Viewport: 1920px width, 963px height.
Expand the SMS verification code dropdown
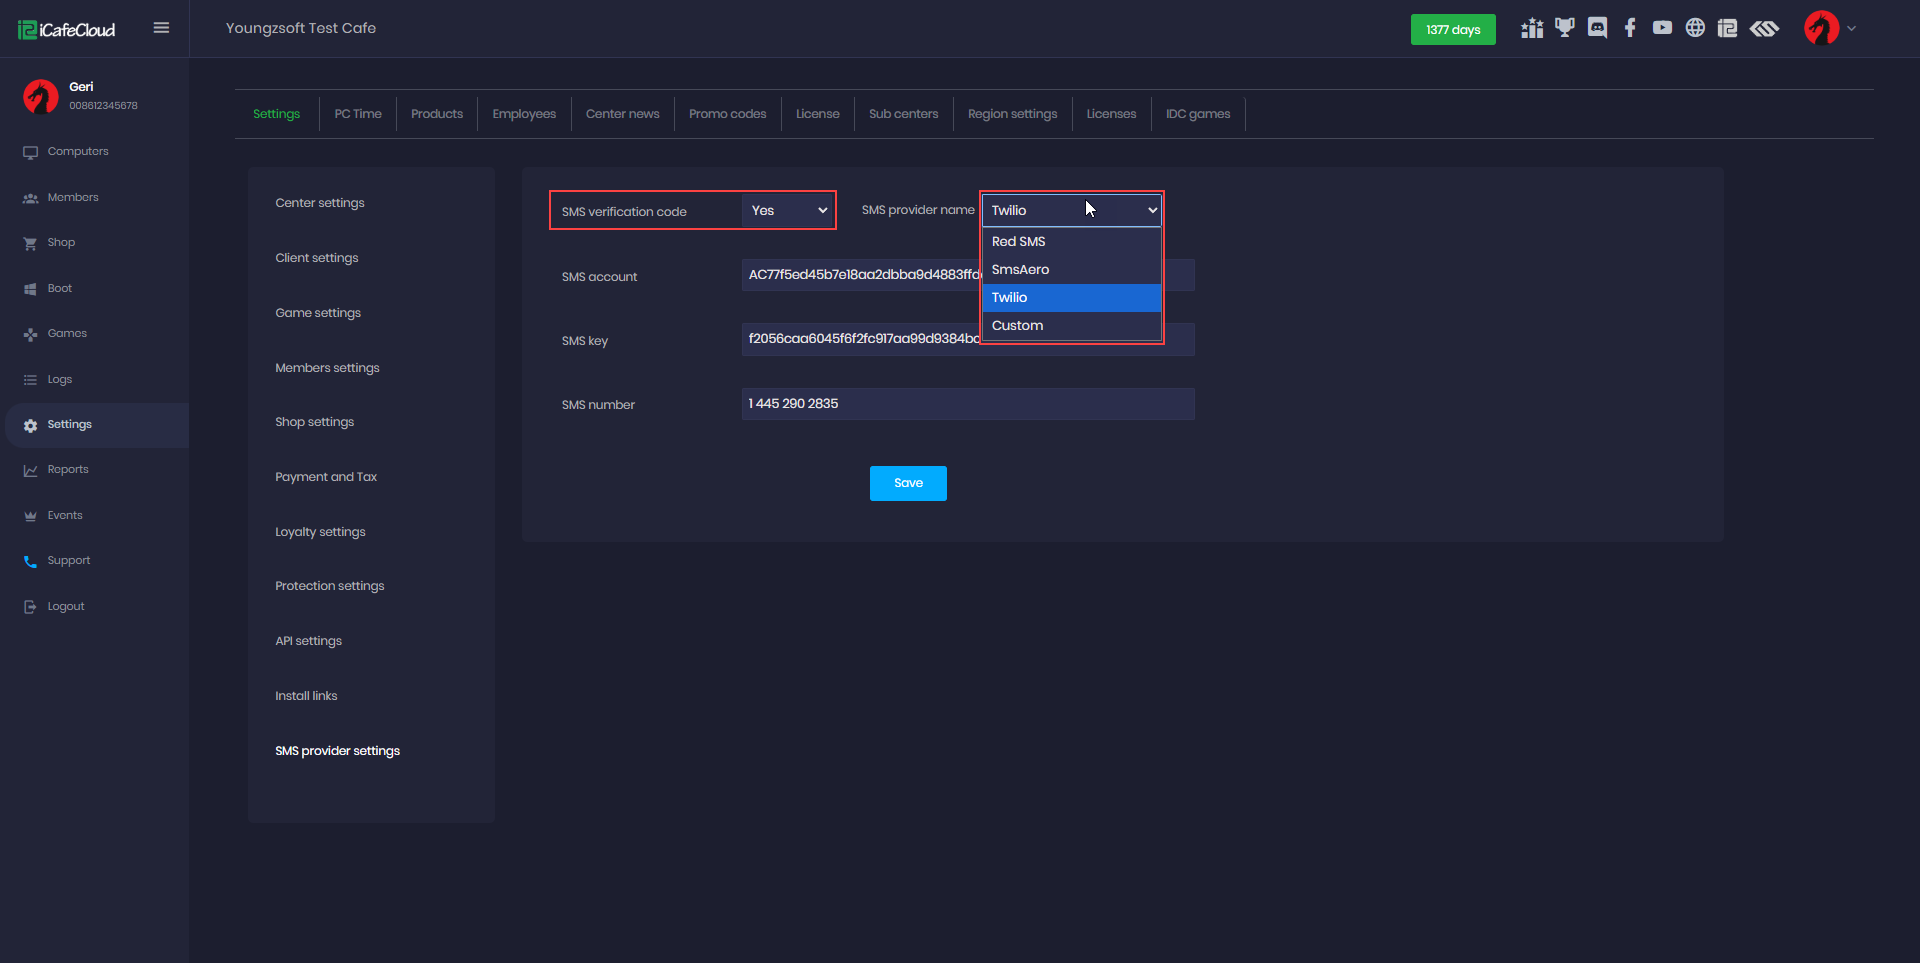tap(789, 210)
